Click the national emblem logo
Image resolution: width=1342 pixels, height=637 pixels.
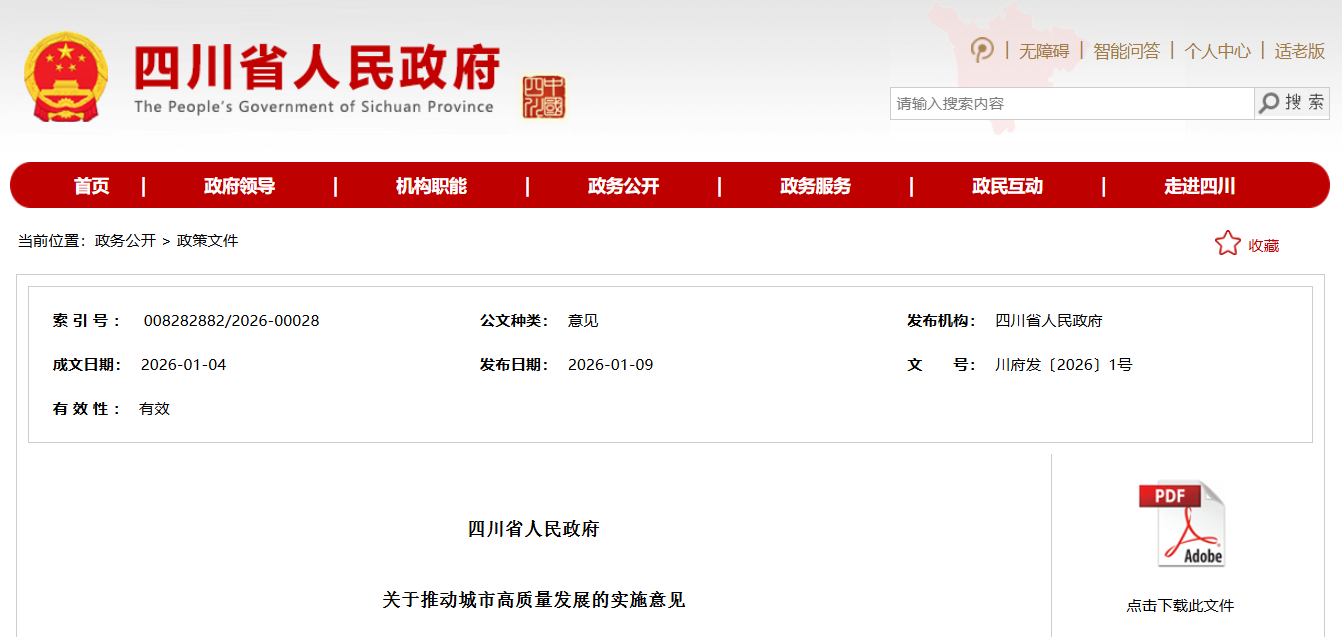click(66, 78)
